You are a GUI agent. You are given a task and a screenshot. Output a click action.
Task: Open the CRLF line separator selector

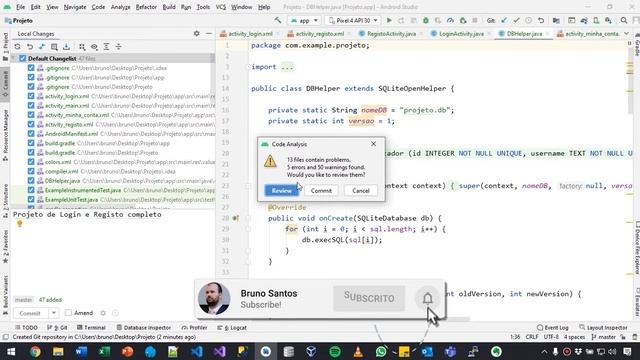click(532, 337)
